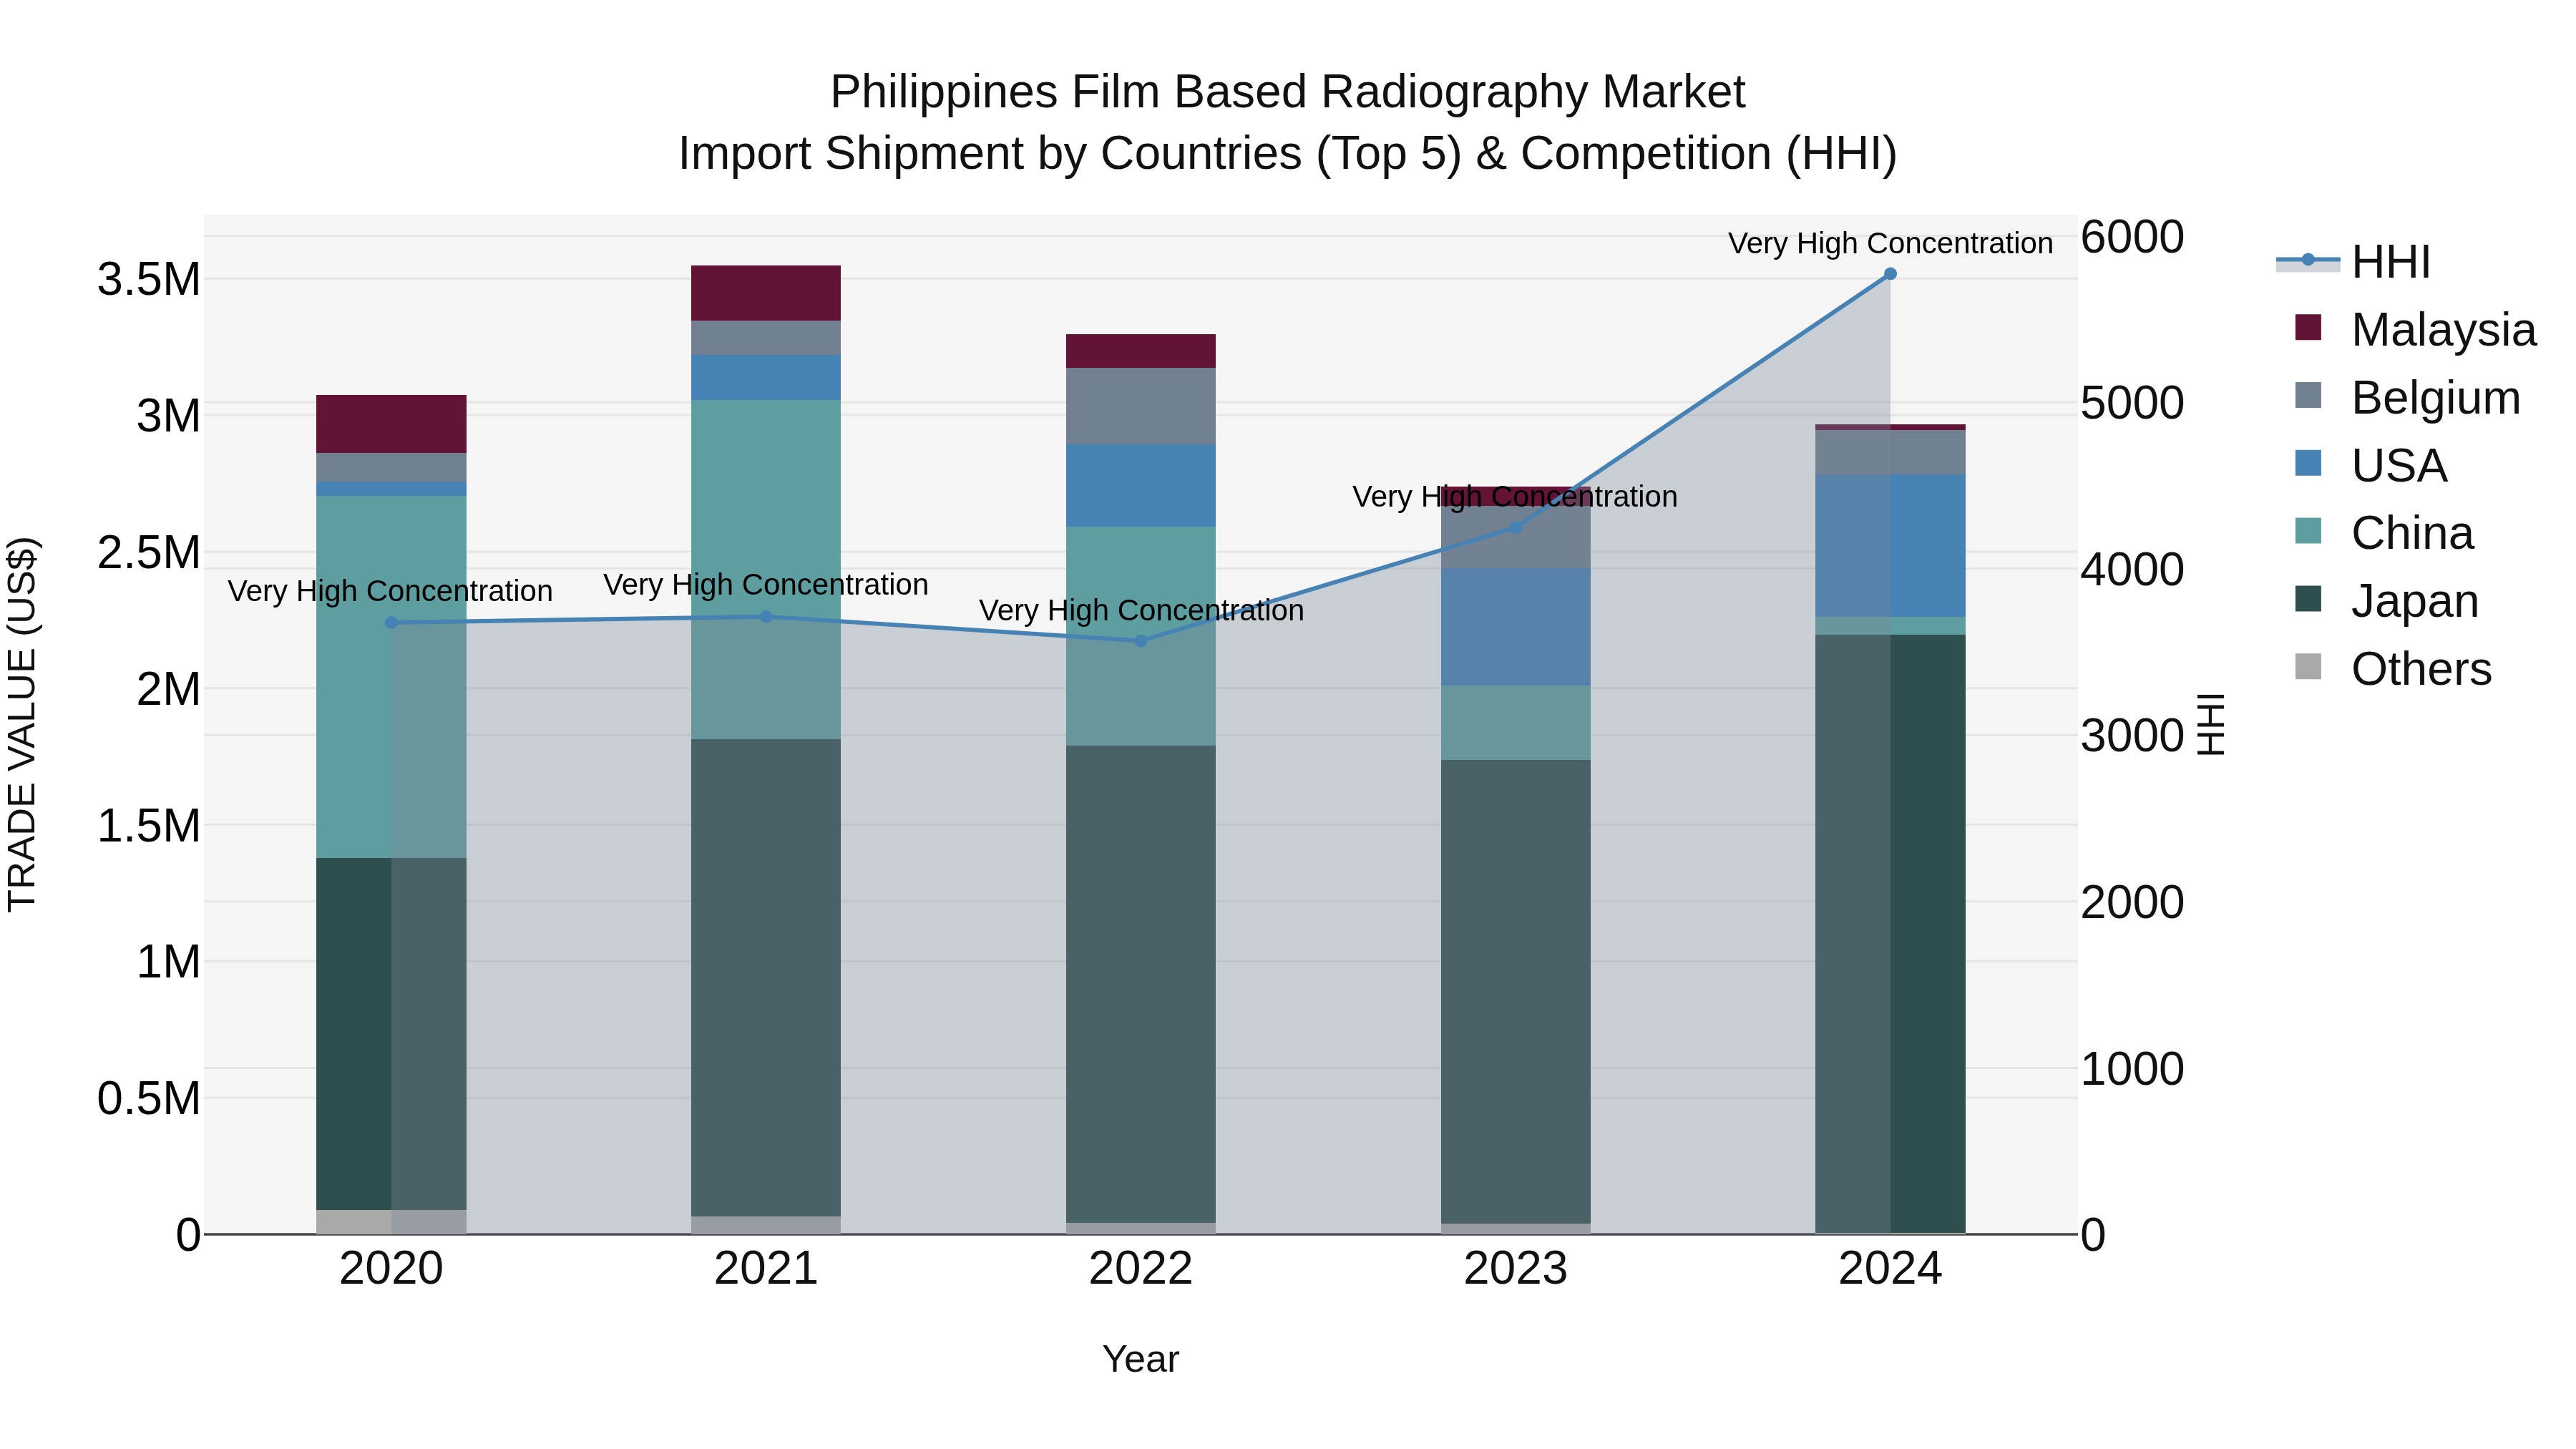Click the USA segment of the 2022 bar
2576x1449 pixels.
click(1141, 486)
